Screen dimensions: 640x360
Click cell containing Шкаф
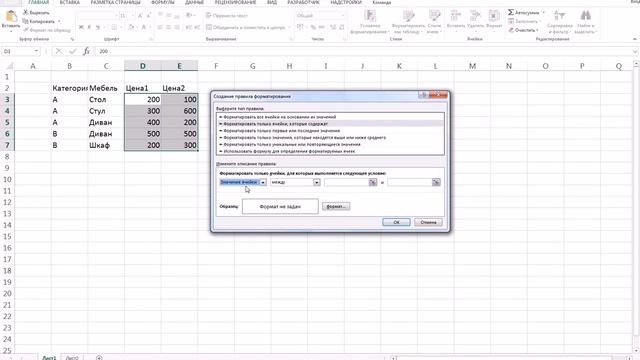point(106,145)
